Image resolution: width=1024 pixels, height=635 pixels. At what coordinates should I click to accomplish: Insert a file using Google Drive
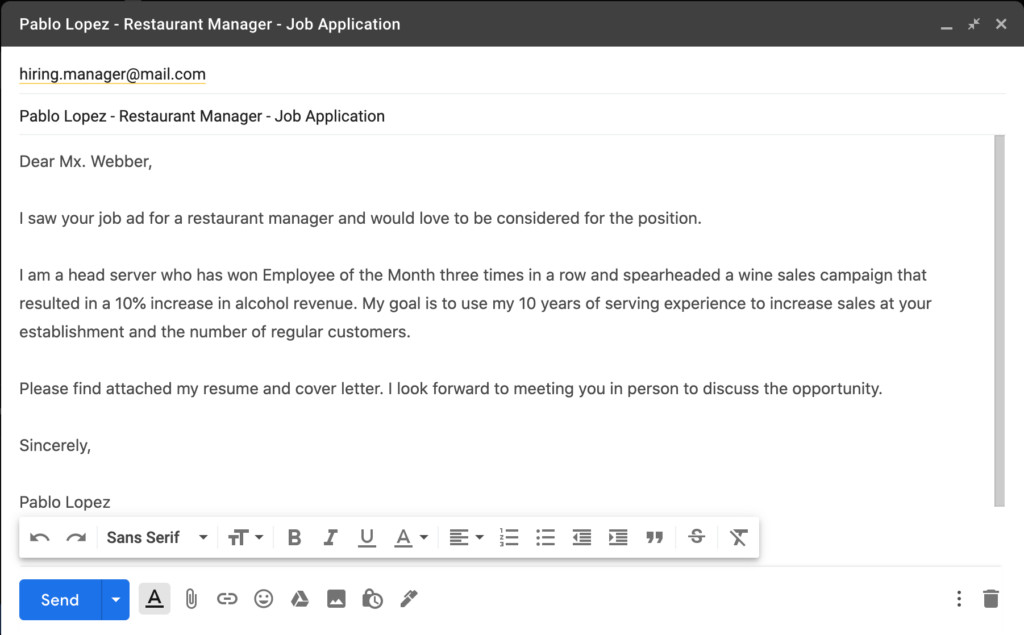coord(299,599)
